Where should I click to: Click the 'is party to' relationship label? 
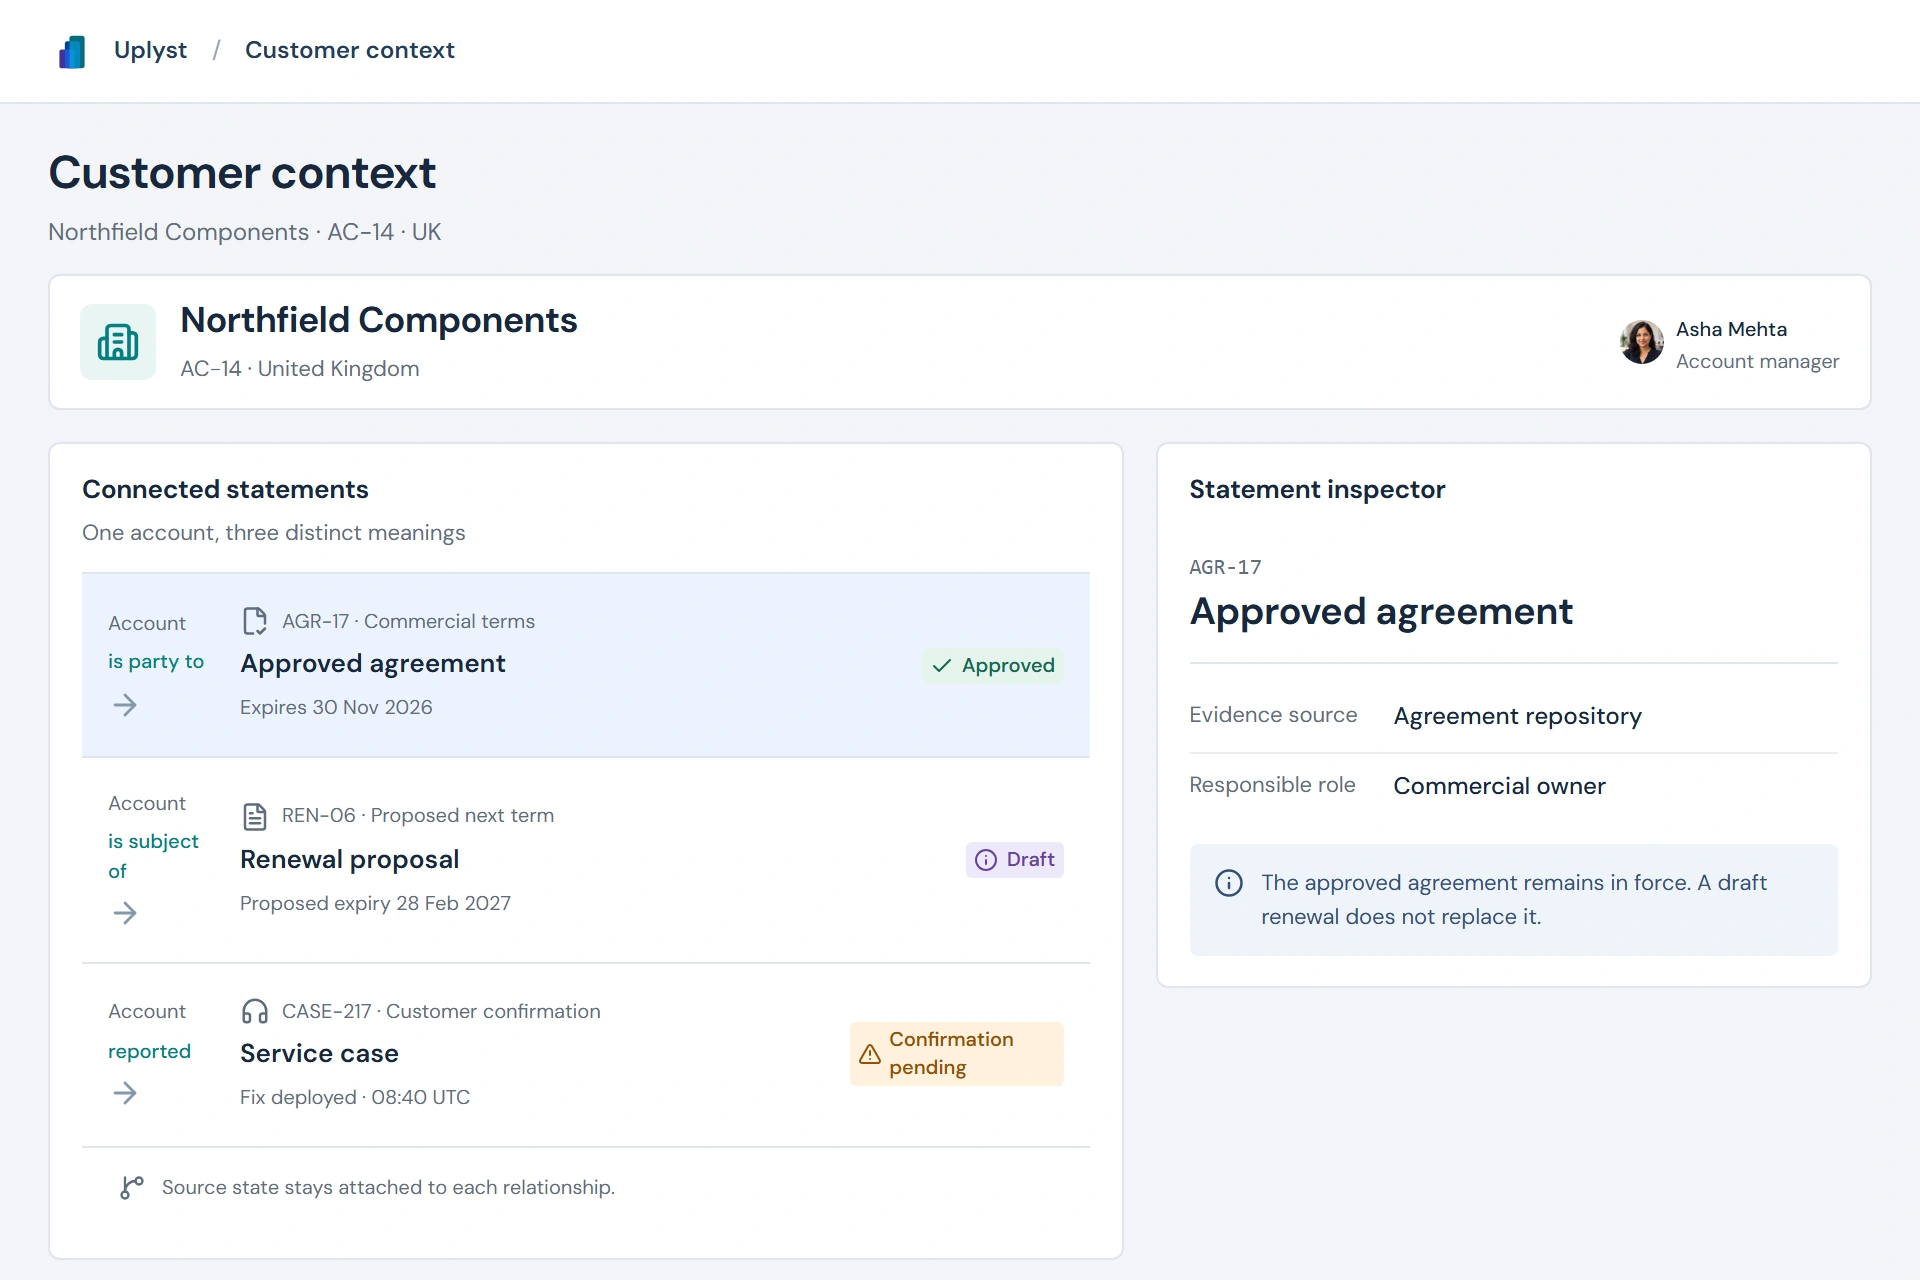(x=156, y=661)
